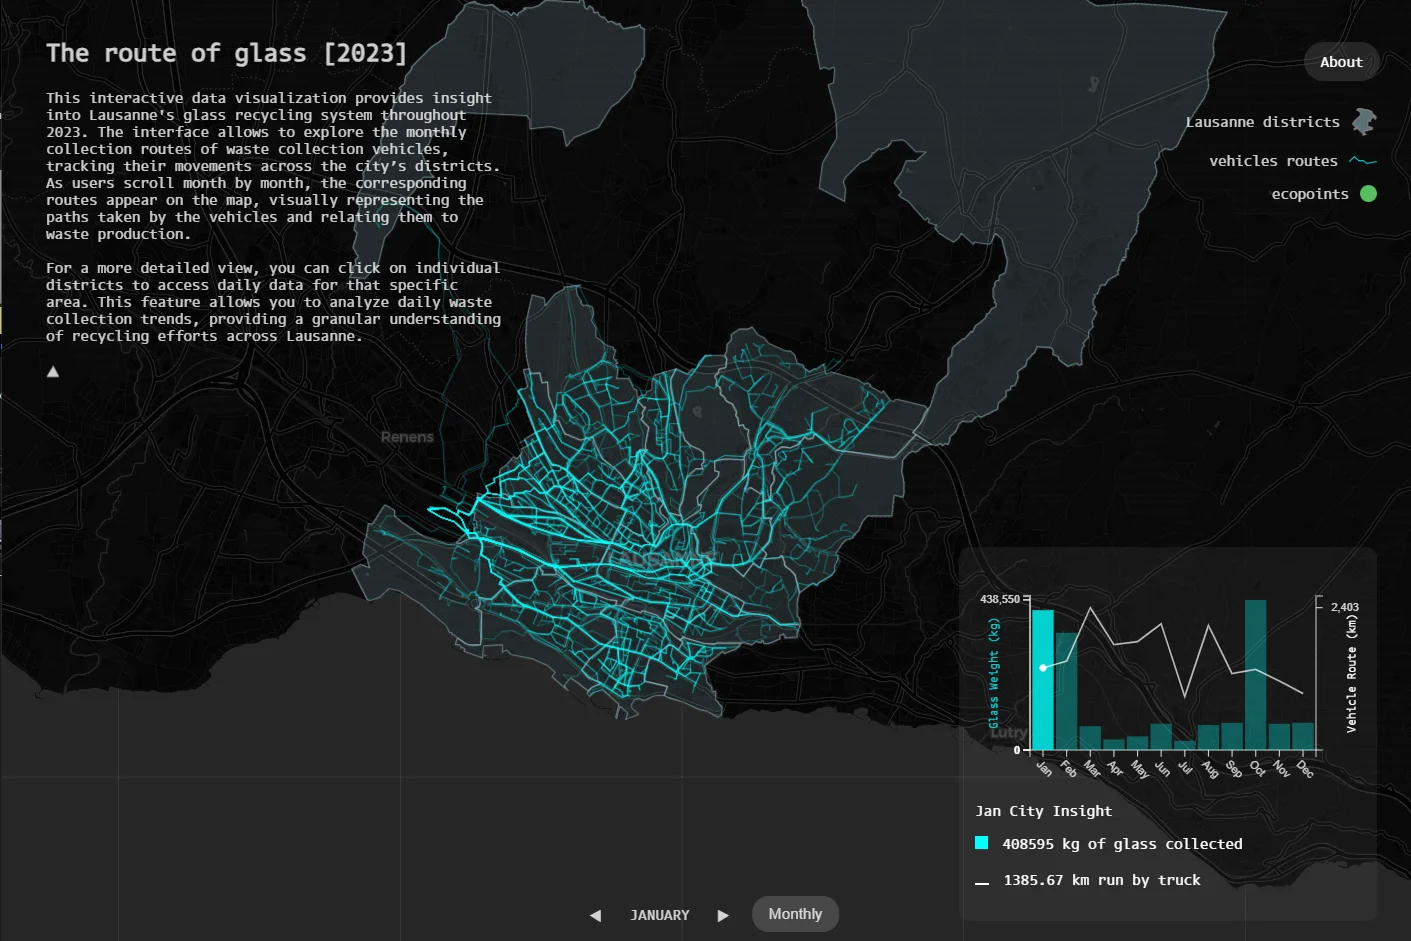1411x941 pixels.
Task: Click the vehicles routes line icon
Action: tap(1363, 161)
